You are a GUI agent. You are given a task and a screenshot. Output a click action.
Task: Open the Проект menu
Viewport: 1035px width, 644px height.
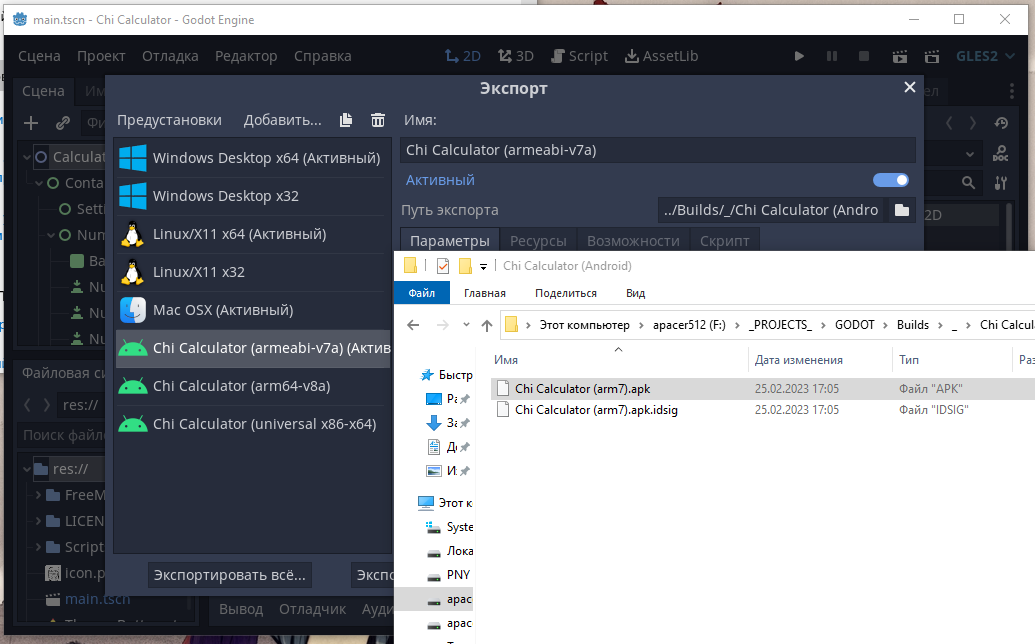point(101,56)
